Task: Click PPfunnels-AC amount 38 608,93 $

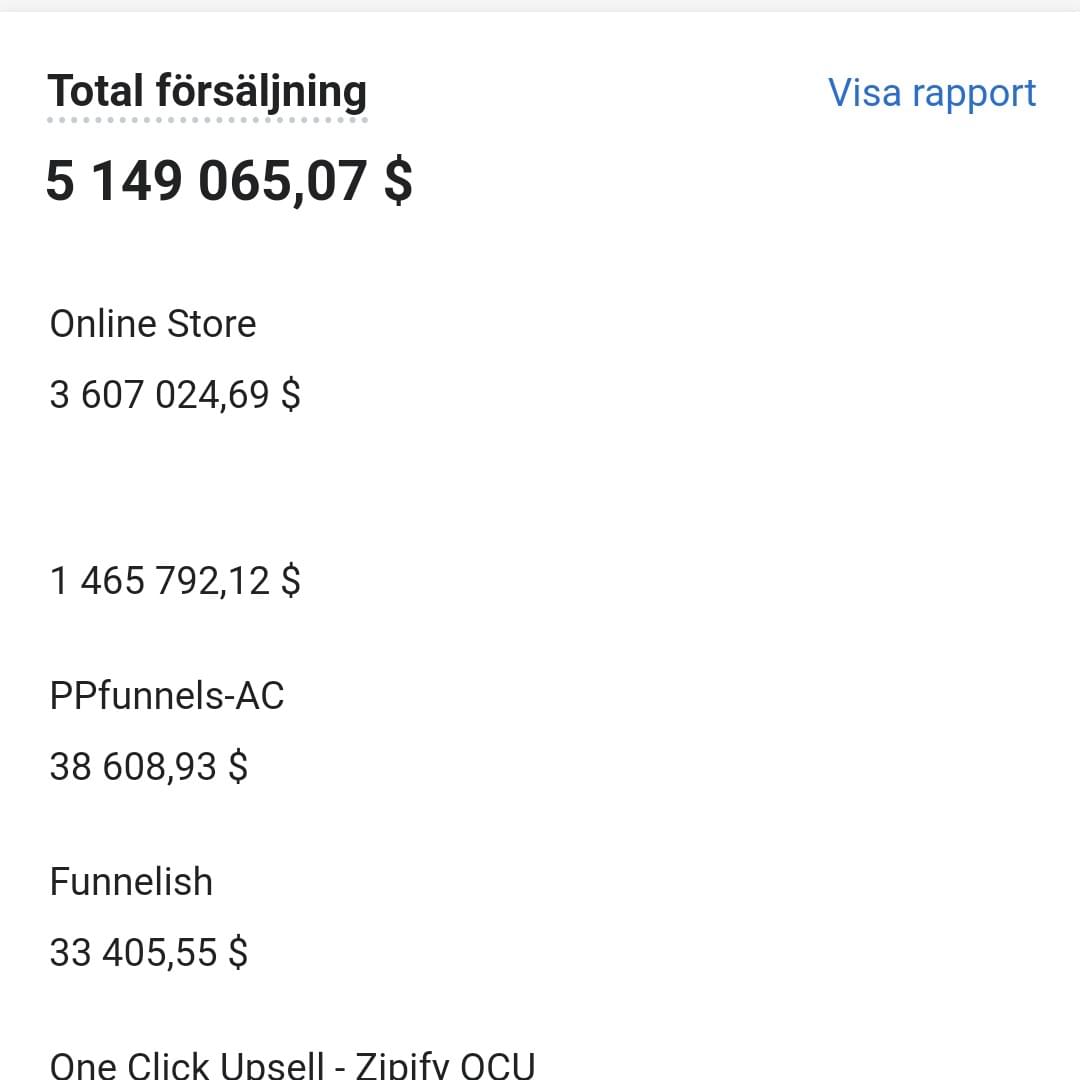Action: [148, 767]
